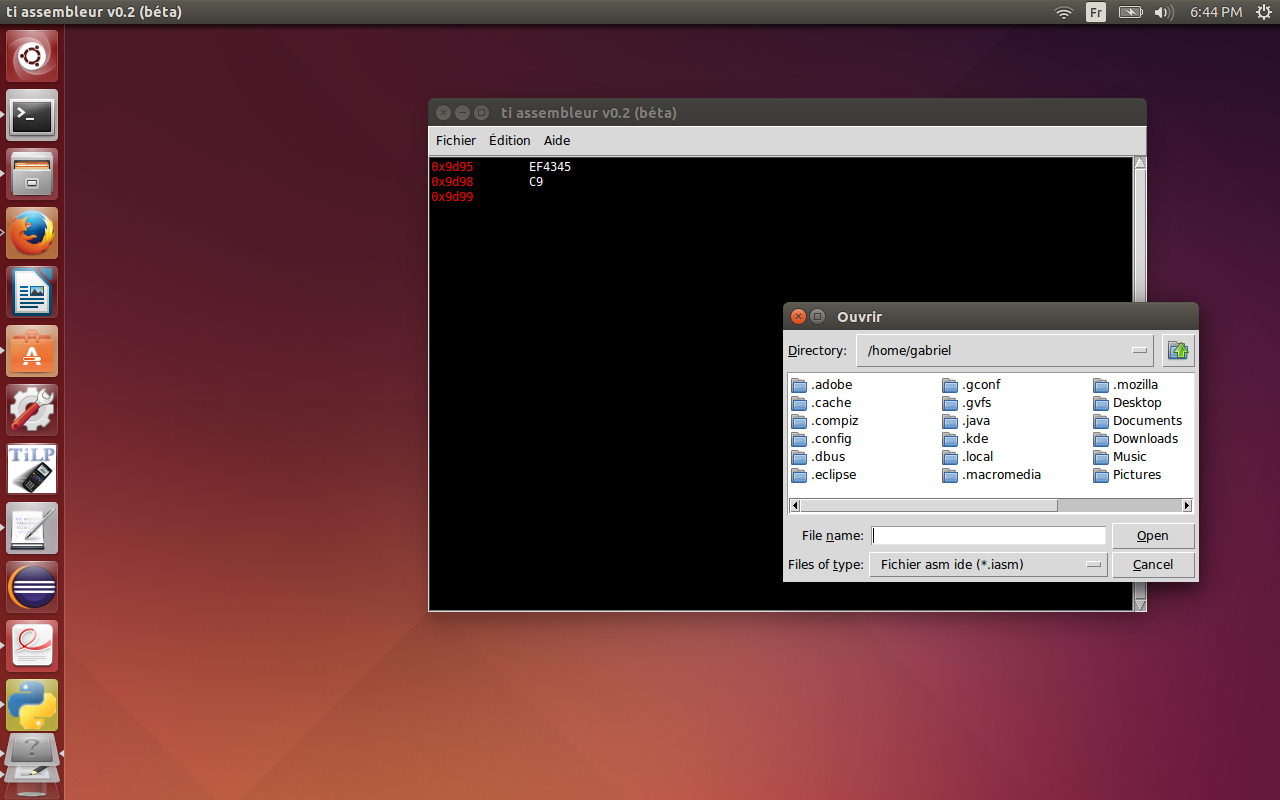Image resolution: width=1280 pixels, height=800 pixels.
Task: Open the Ubuntu Software Center icon
Action: pos(32,351)
